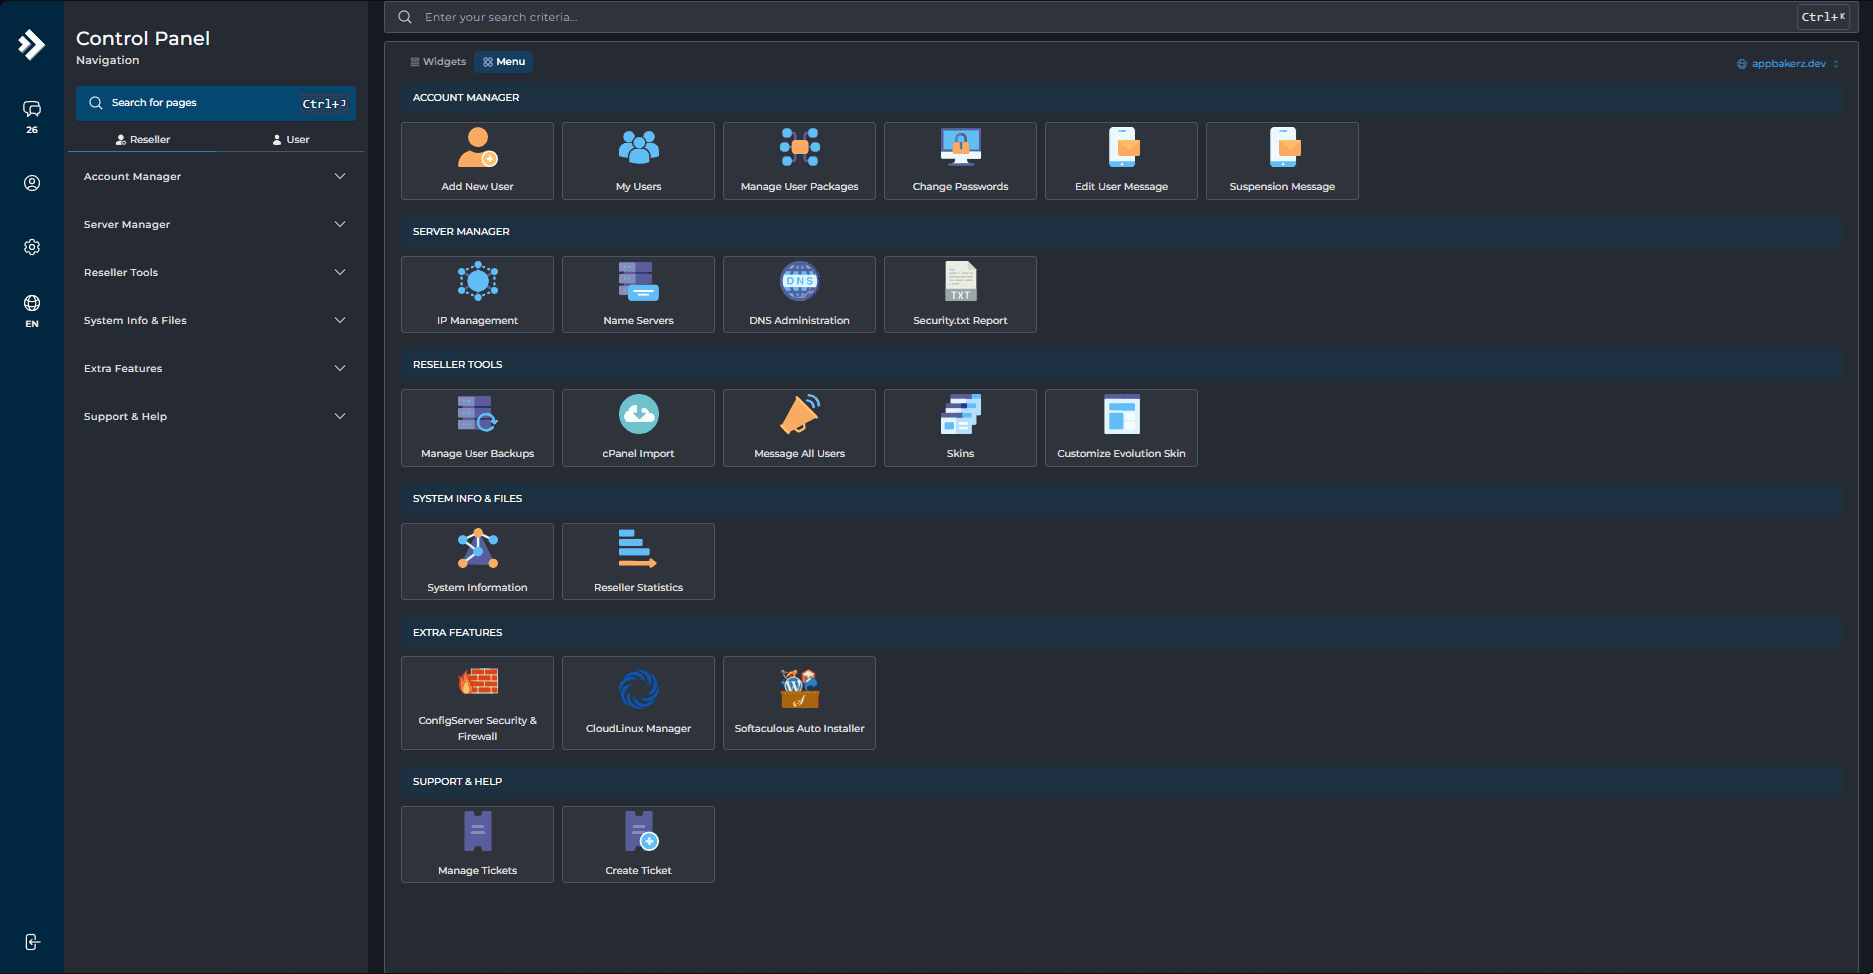Expand Support & Help in the sidebar
Image resolution: width=1873 pixels, height=974 pixels.
(x=214, y=416)
